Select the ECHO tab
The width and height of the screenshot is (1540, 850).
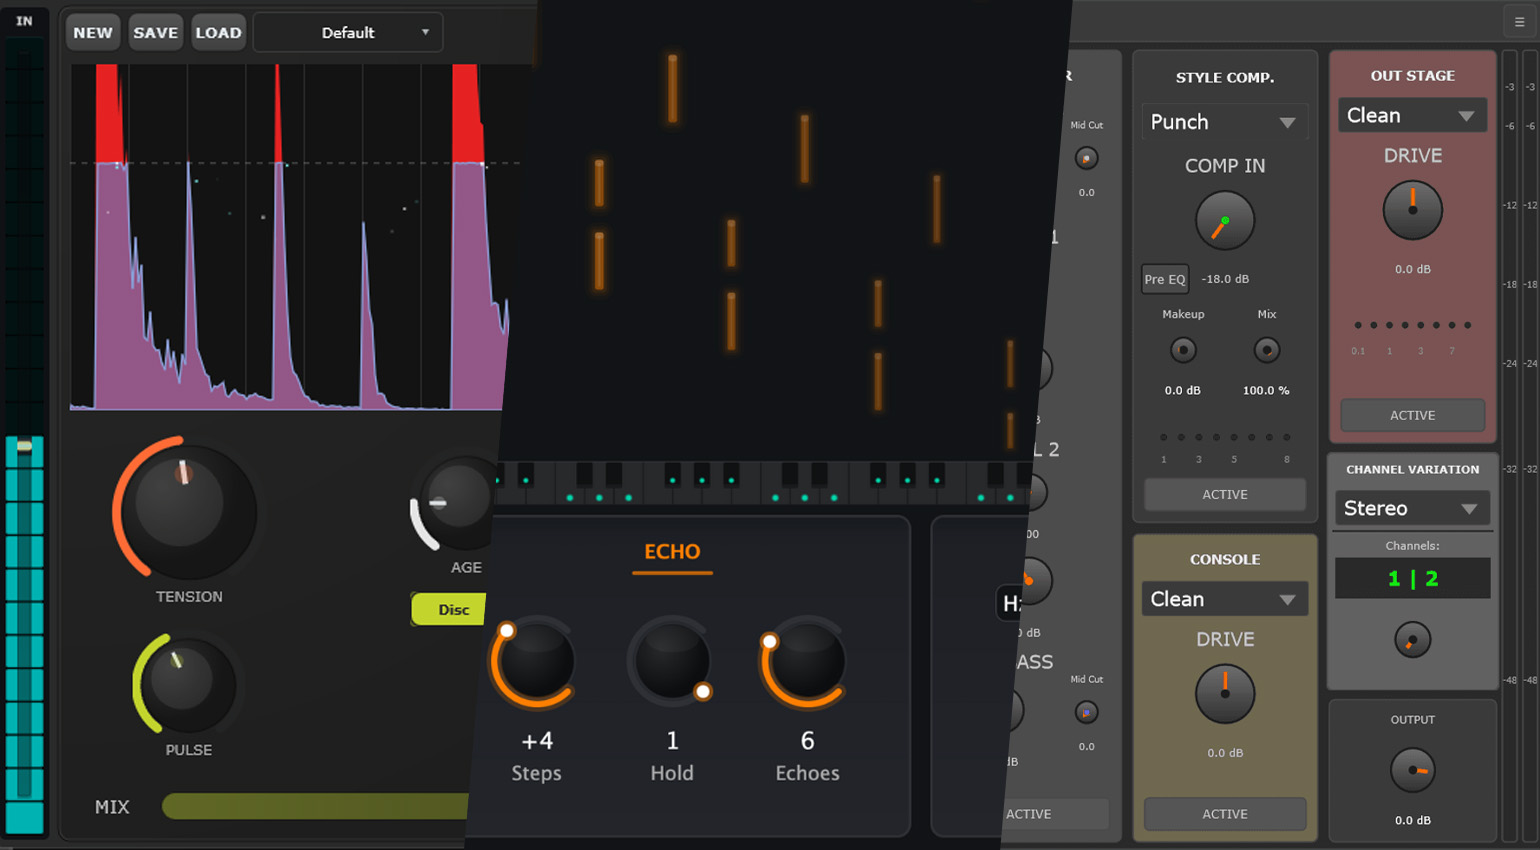pos(672,552)
